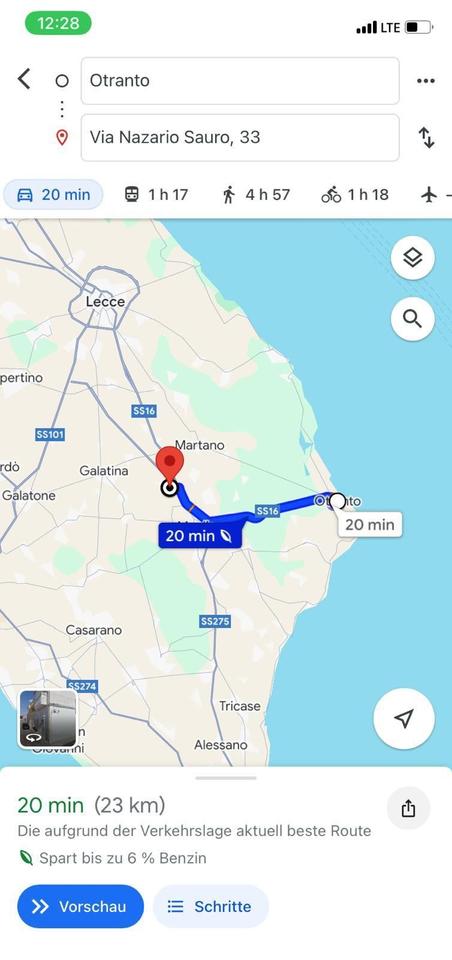The image size is (452, 960).
Task: Click the red destination pin
Action: [x=170, y=465]
